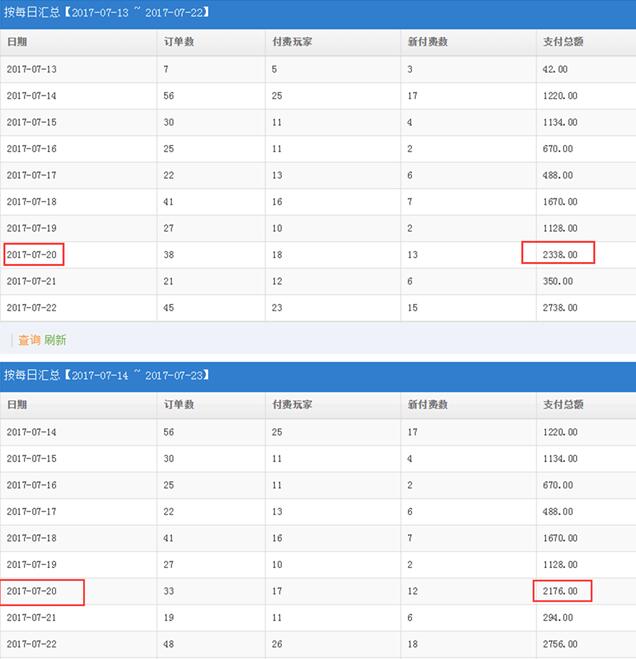
Task: Click 支付总额 header in the 07-13~07-22 table
Action: pyautogui.click(x=563, y=42)
